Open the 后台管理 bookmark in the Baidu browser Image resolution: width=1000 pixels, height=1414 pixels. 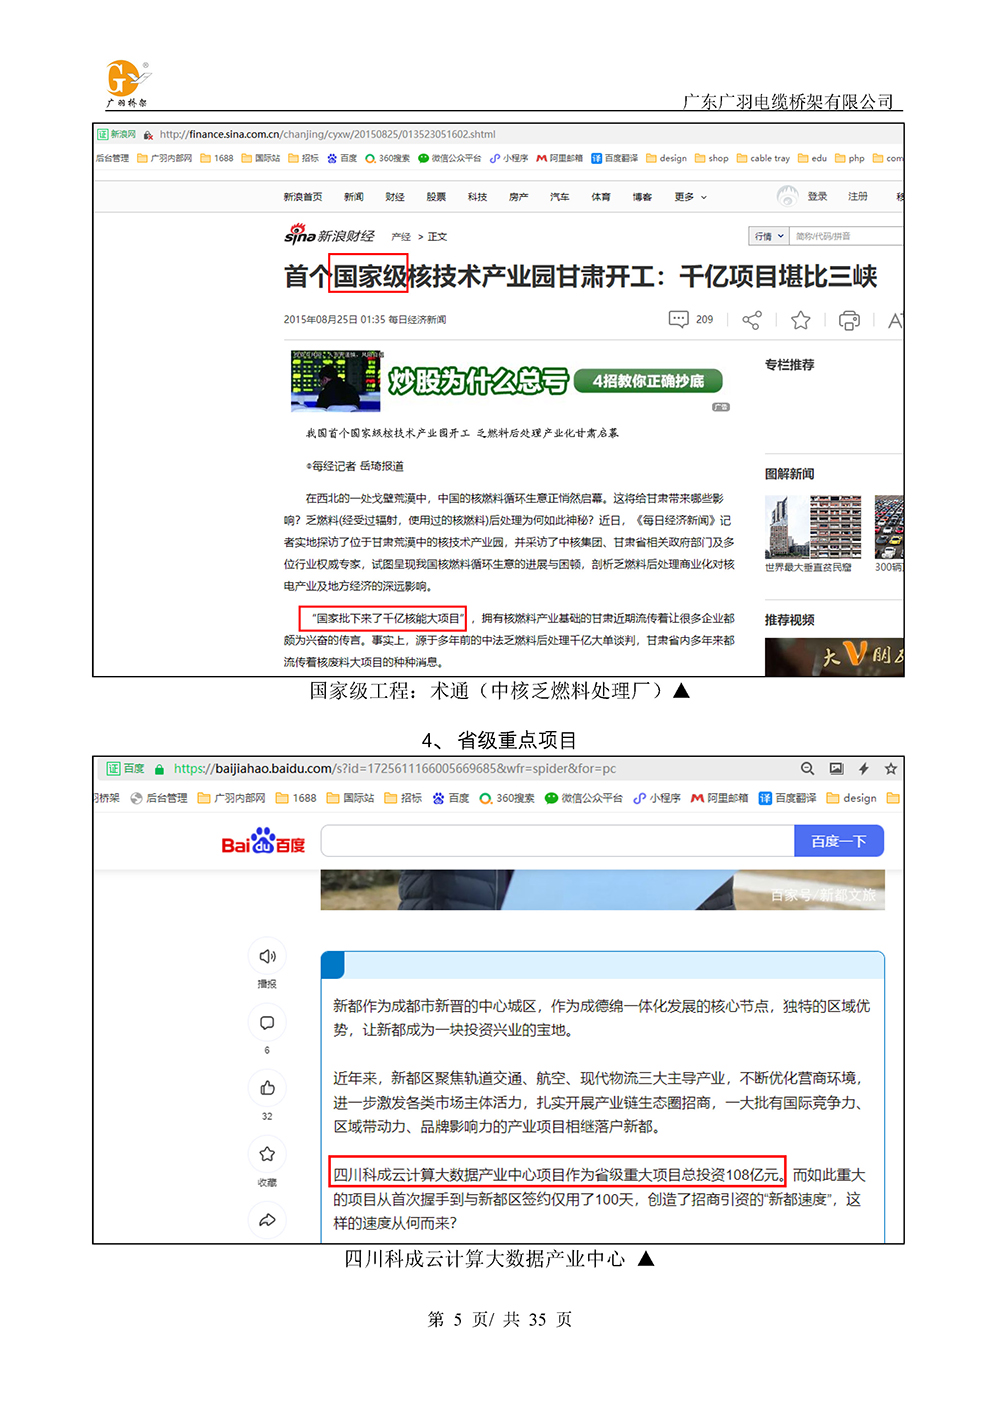[x=159, y=798]
